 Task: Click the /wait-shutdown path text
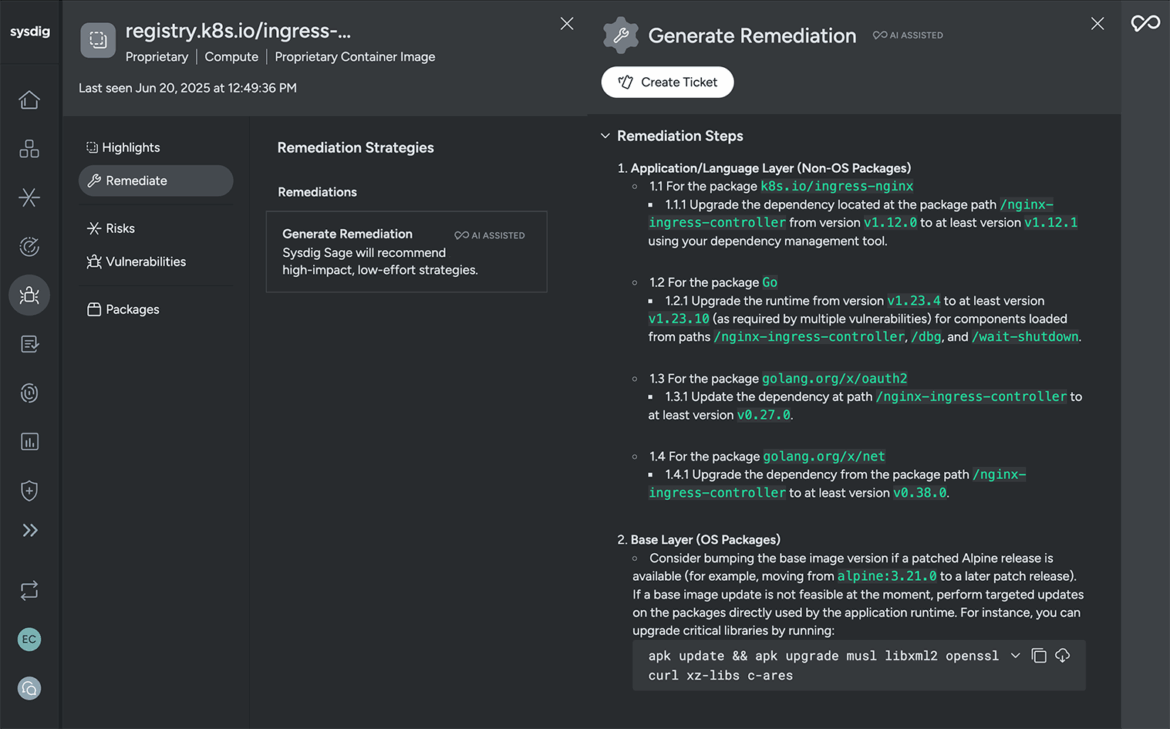1025,337
